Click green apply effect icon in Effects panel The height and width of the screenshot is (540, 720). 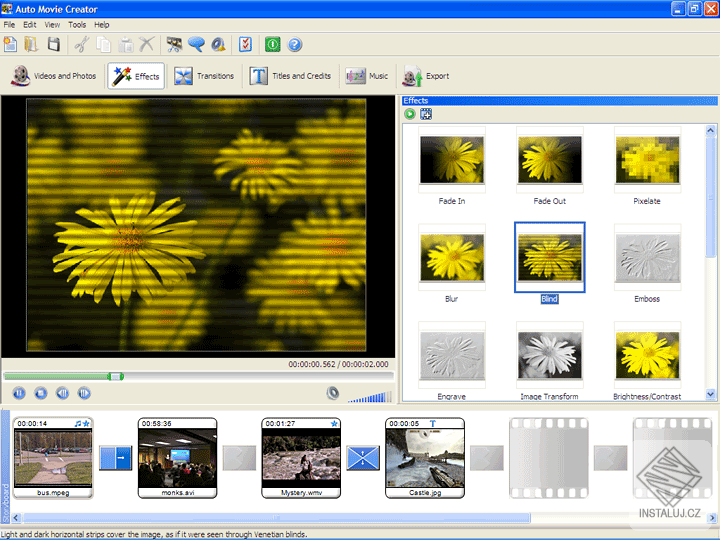pyautogui.click(x=410, y=114)
